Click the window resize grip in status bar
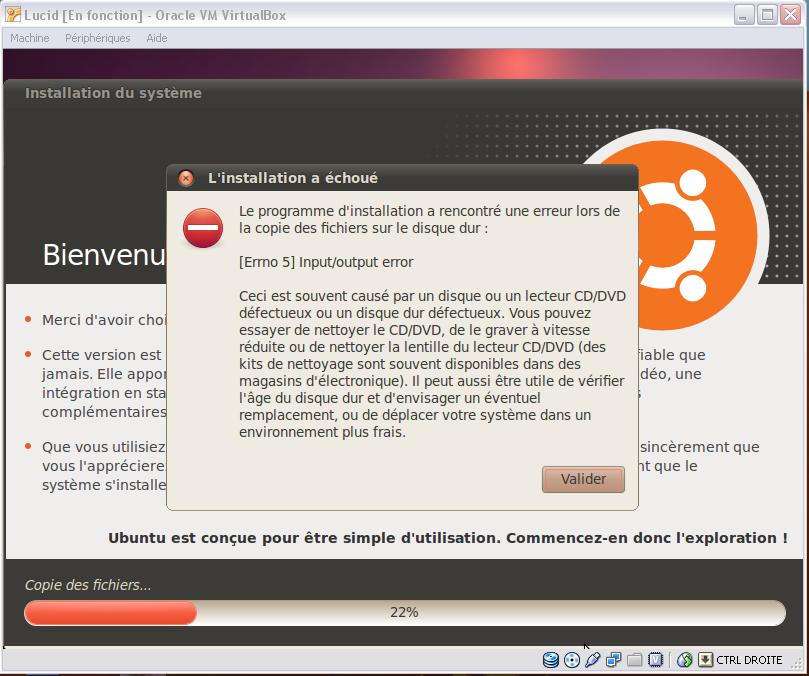This screenshot has width=809, height=676. point(797,662)
